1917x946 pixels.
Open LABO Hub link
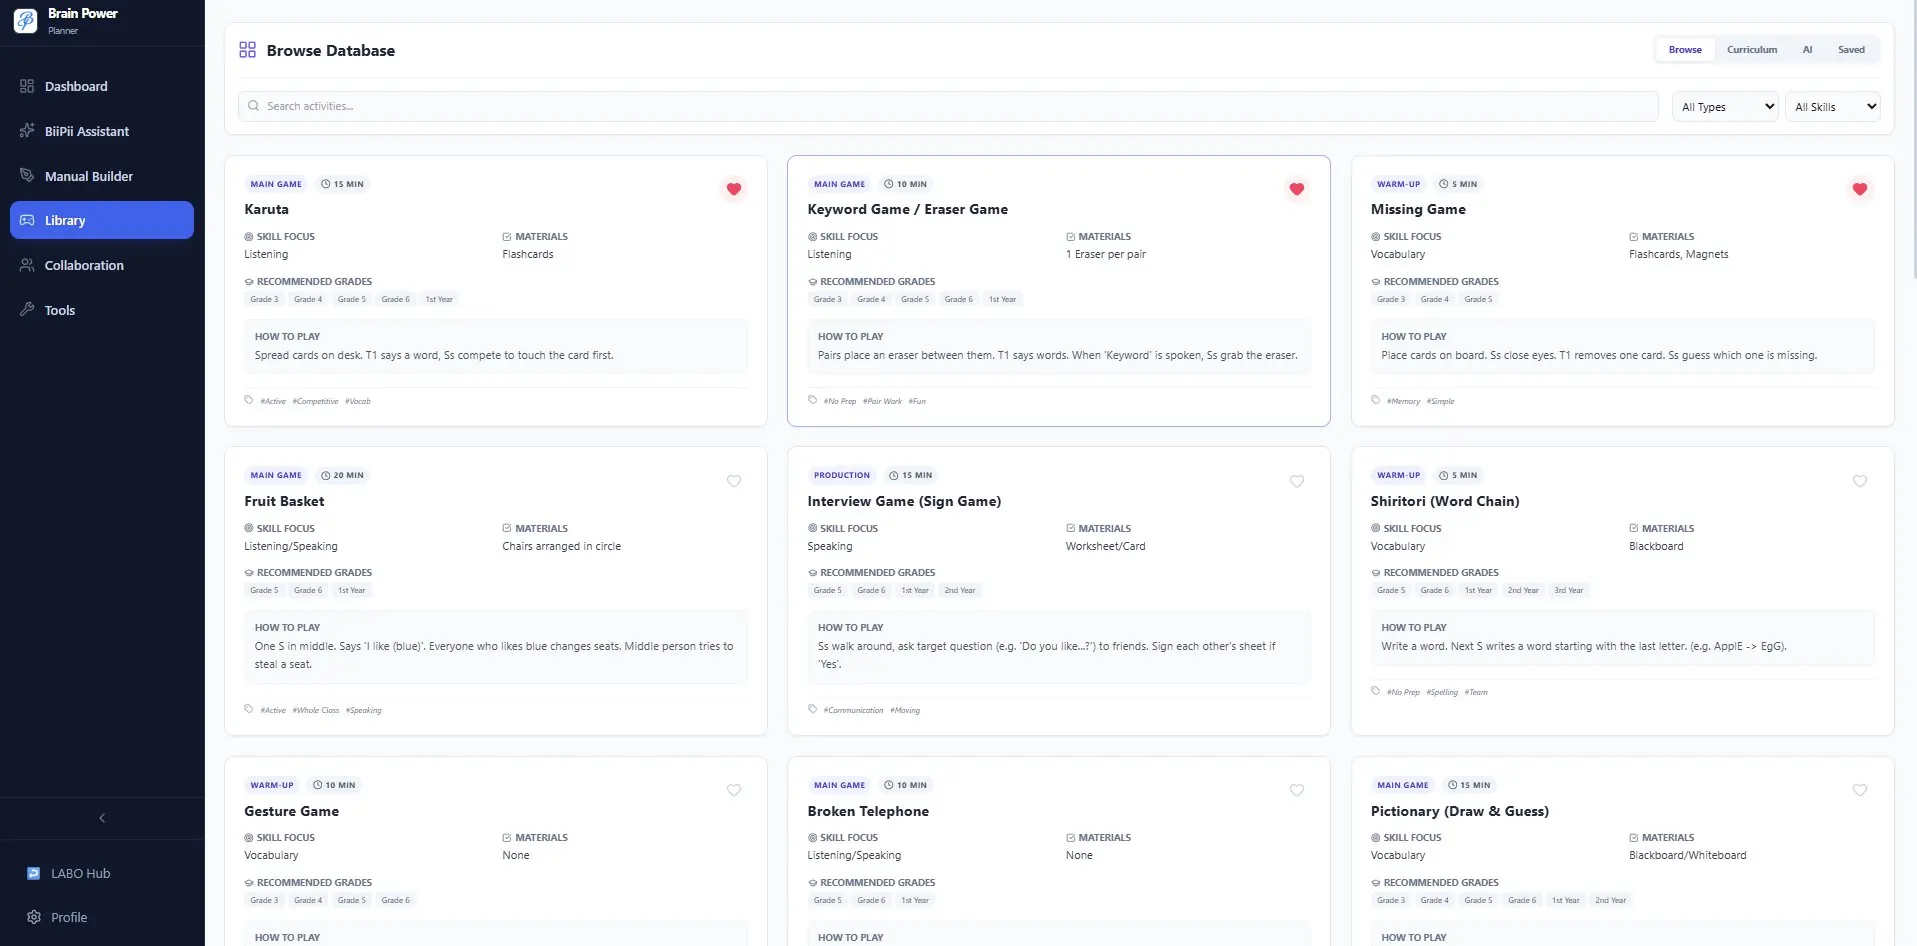(x=80, y=873)
